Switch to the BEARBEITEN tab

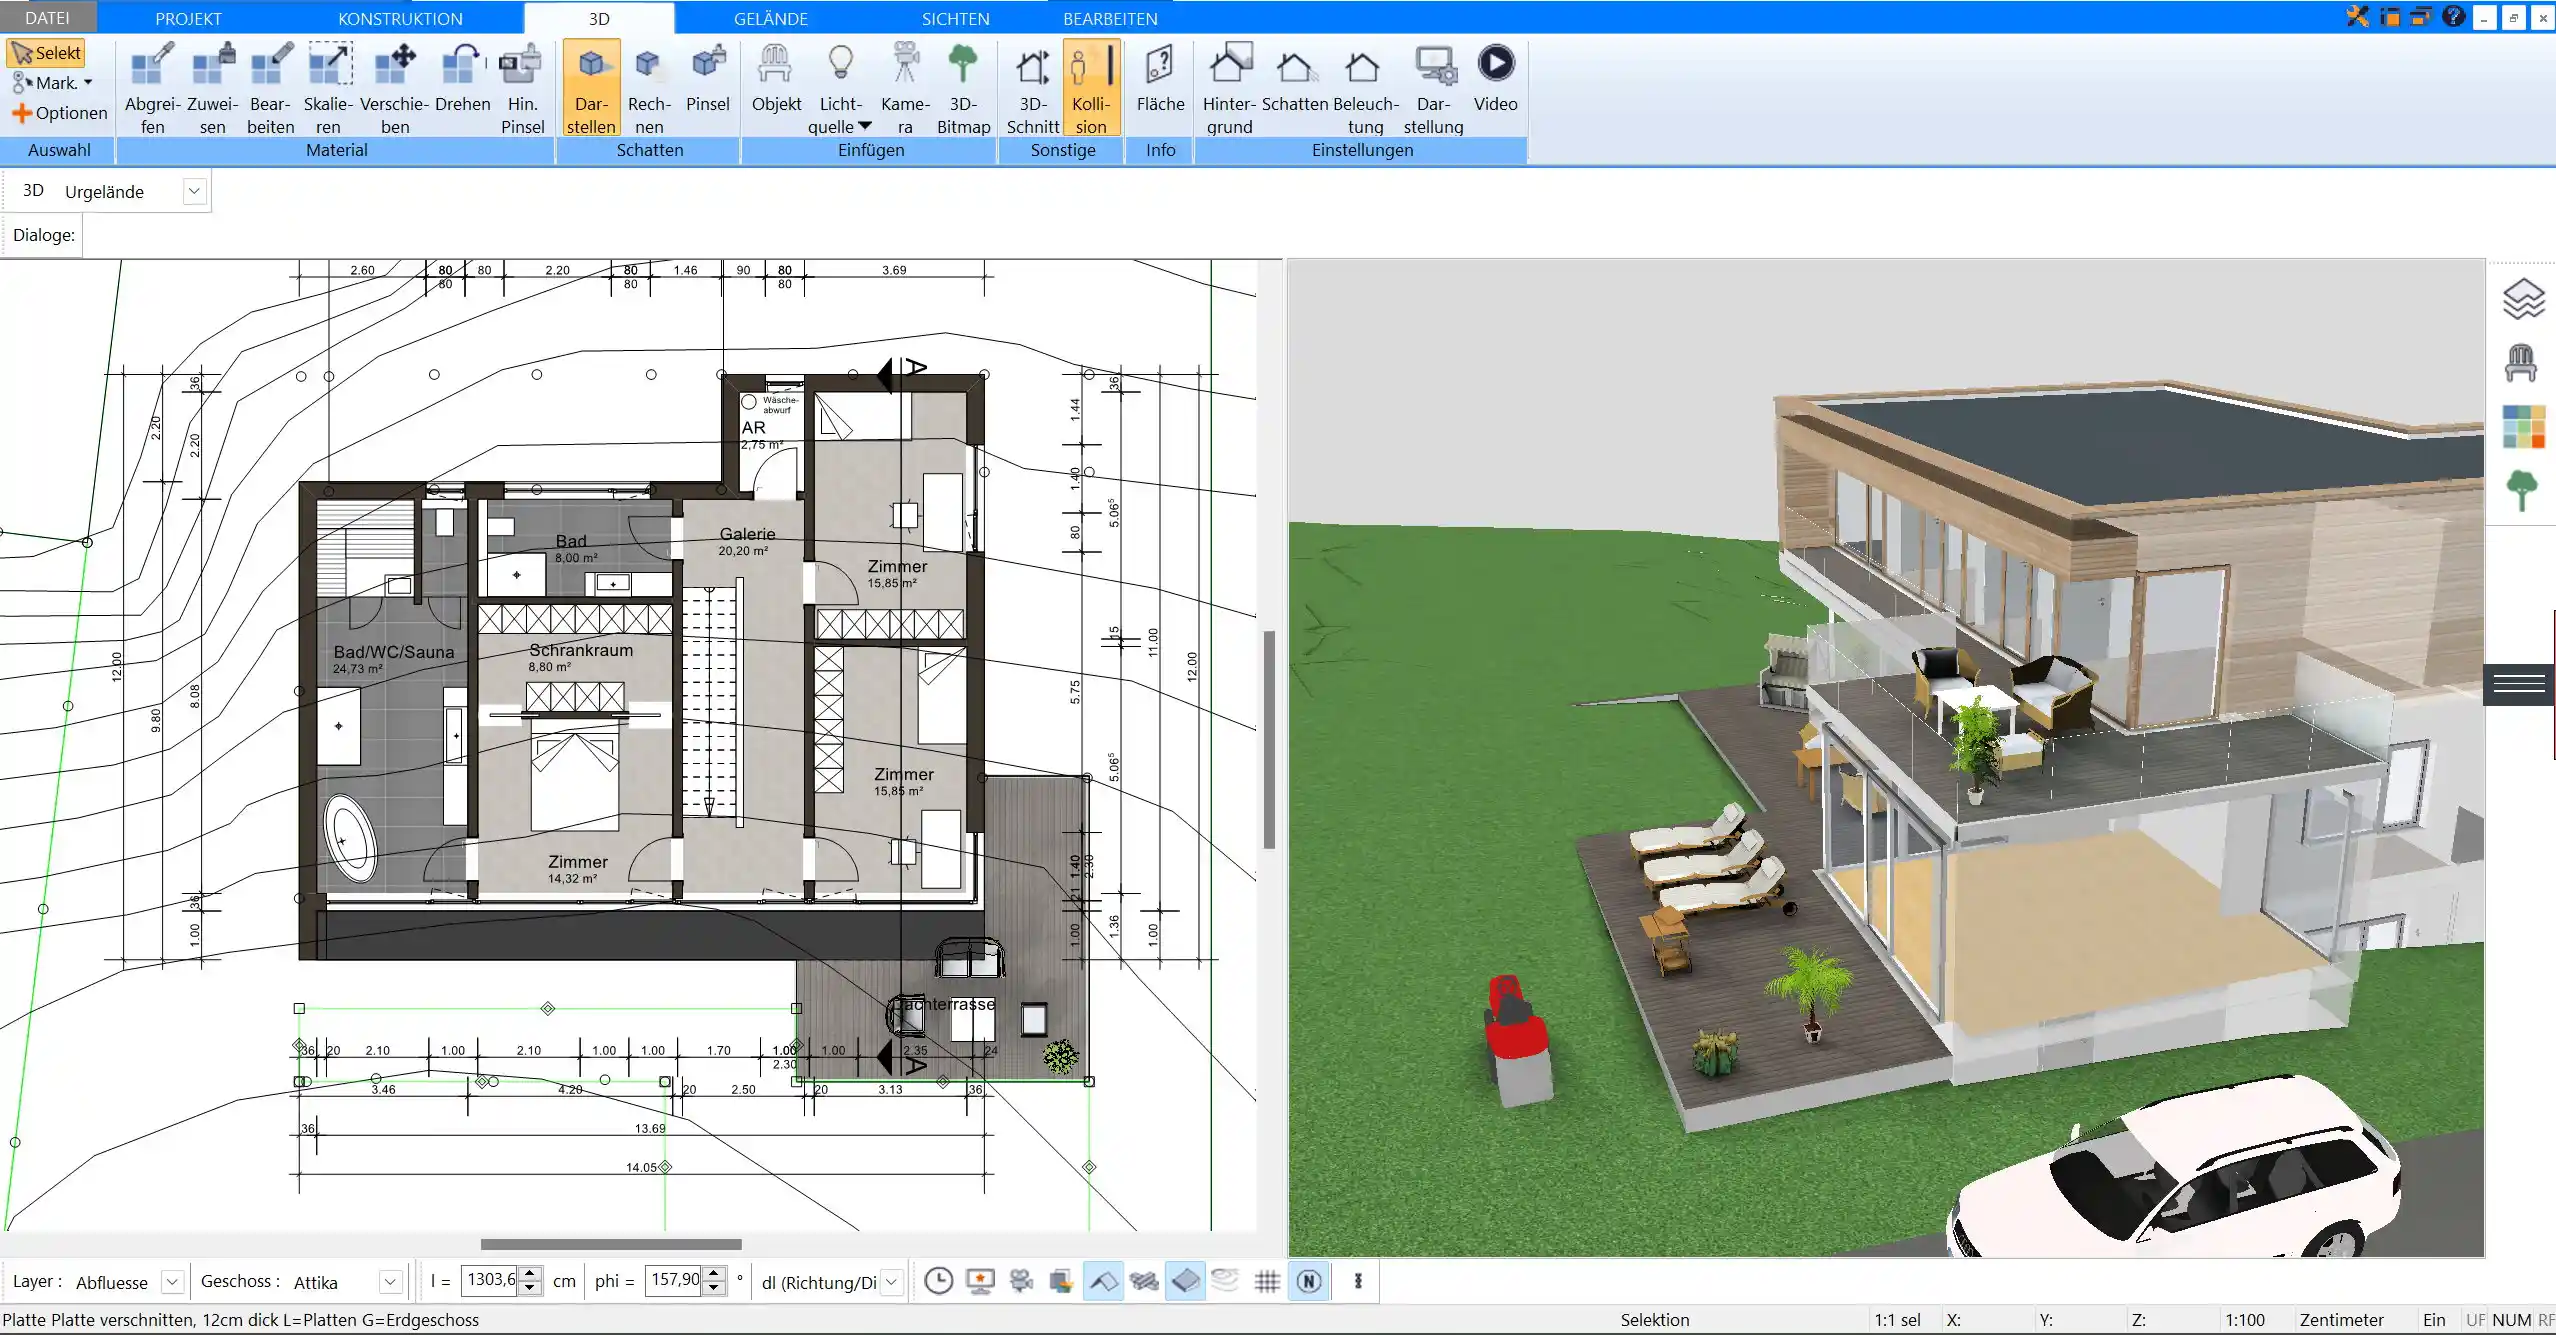click(1110, 18)
